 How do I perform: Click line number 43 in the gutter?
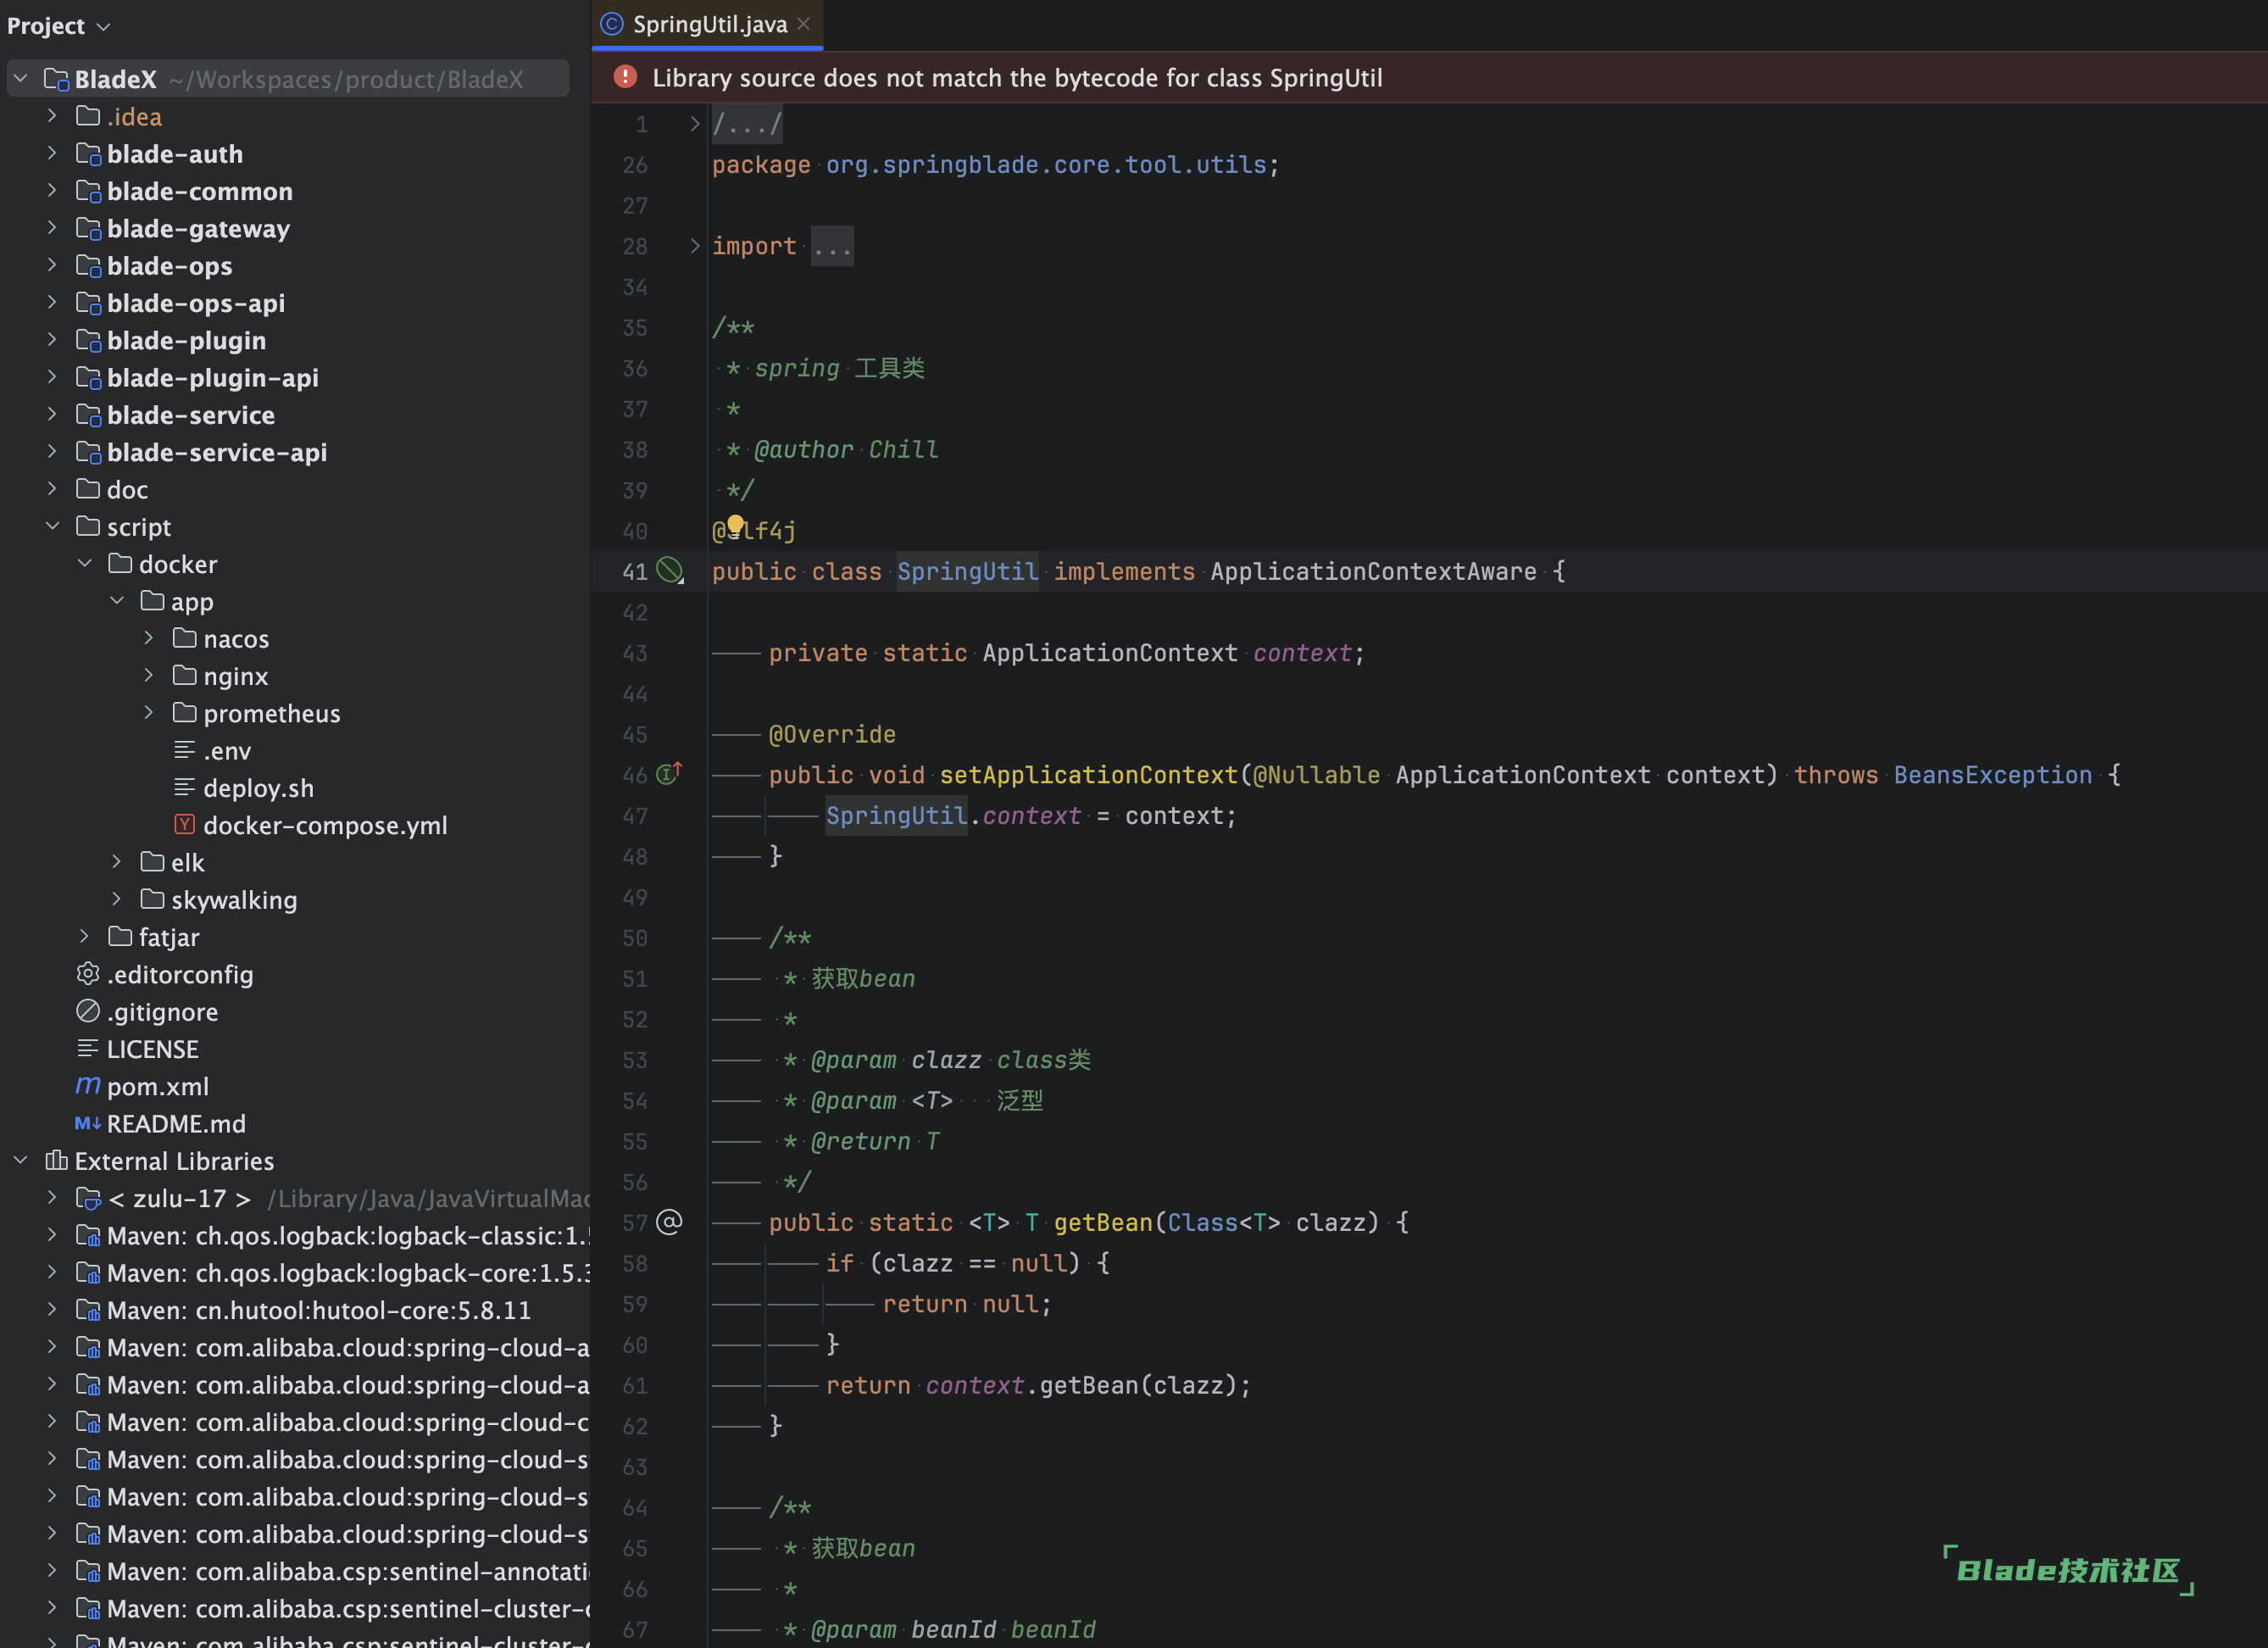tap(635, 653)
